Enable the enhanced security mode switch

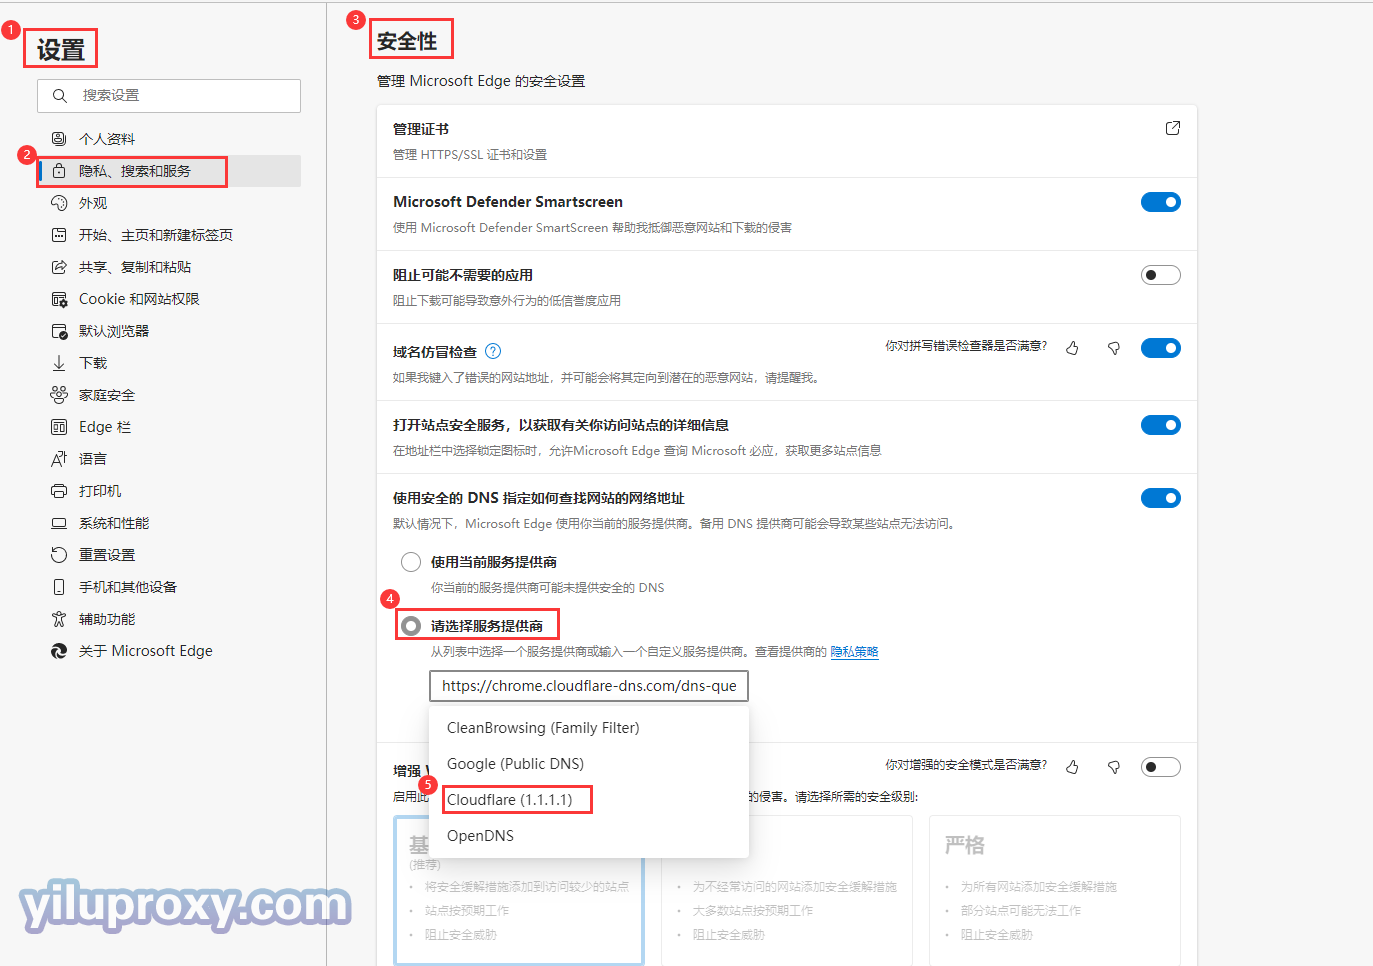point(1161,767)
